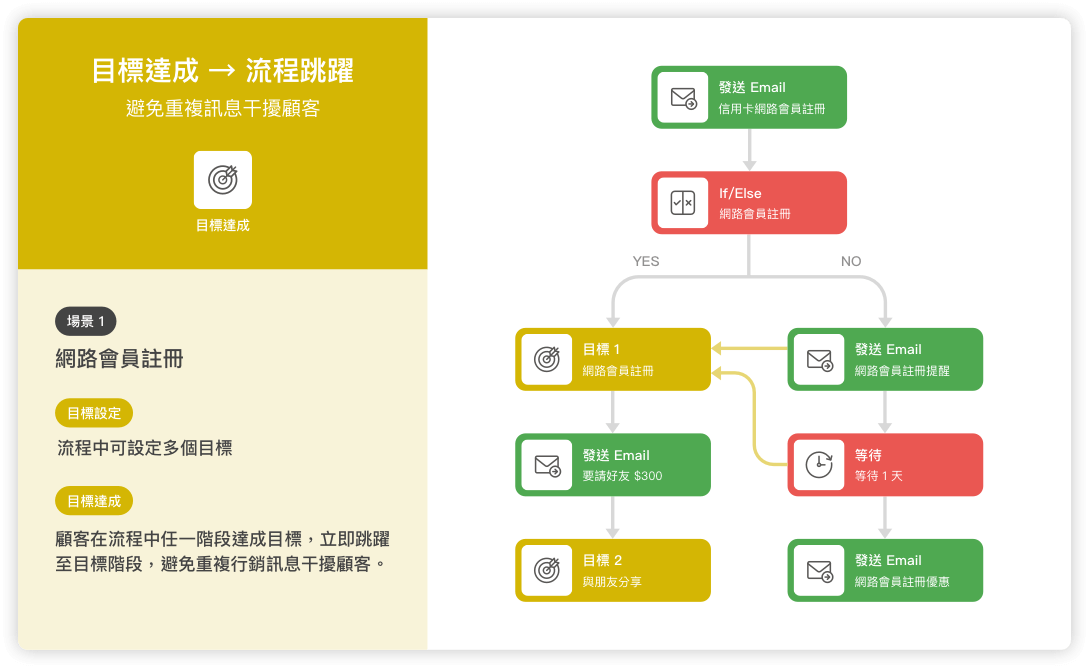Click the 網路會員註冊 scenario heading
Viewport: 1089px width, 669px height.
120,359
